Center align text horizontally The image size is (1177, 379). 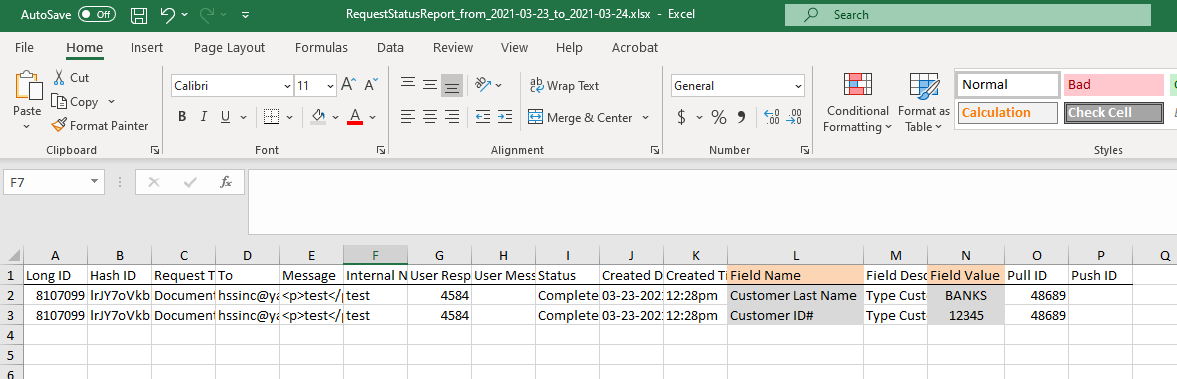[429, 117]
